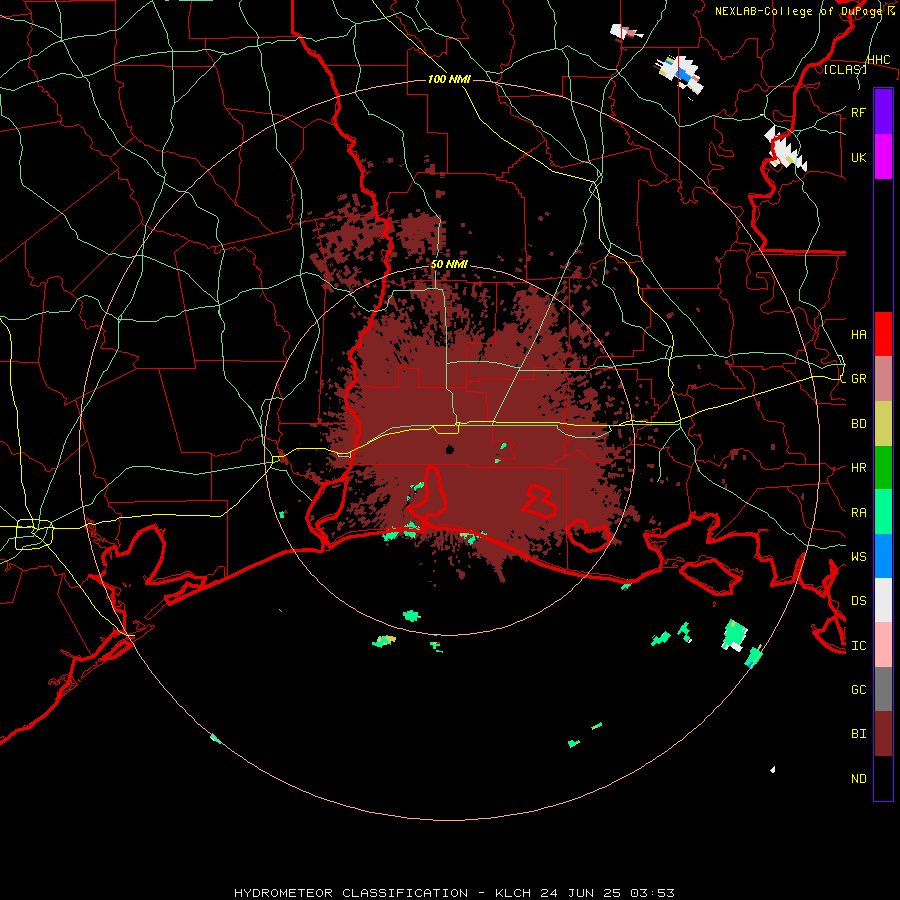Click the ND legend label
This screenshot has height=900, width=900.
(x=859, y=779)
